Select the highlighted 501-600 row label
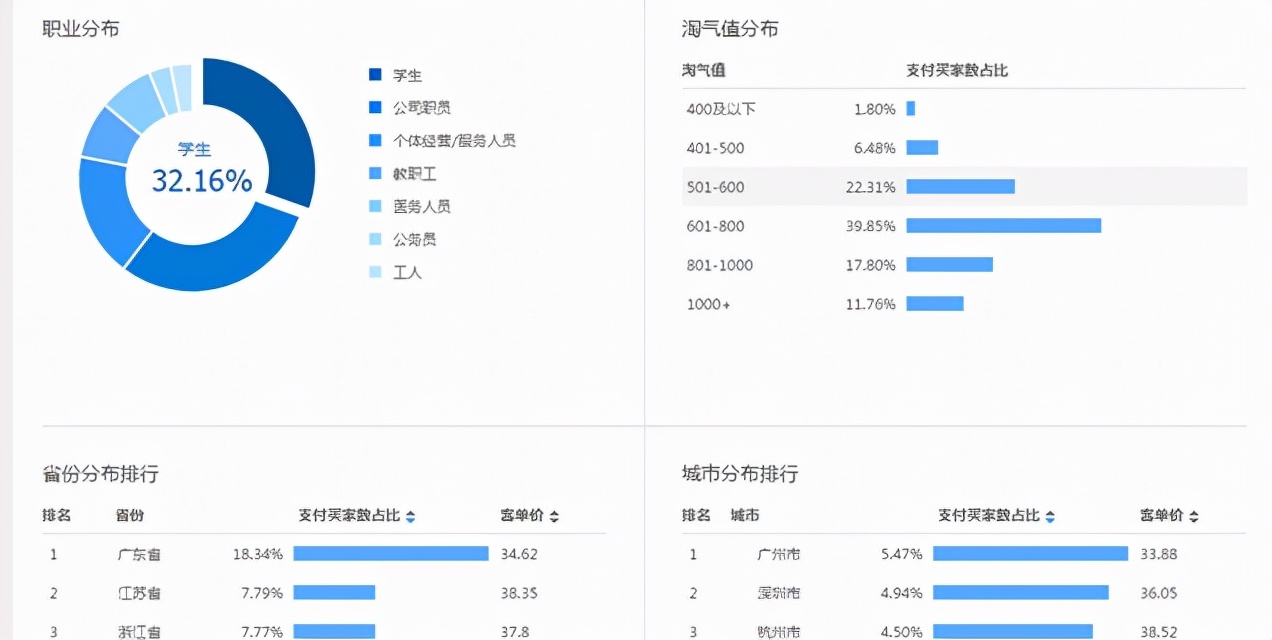Image resolution: width=1272 pixels, height=640 pixels. point(716,187)
